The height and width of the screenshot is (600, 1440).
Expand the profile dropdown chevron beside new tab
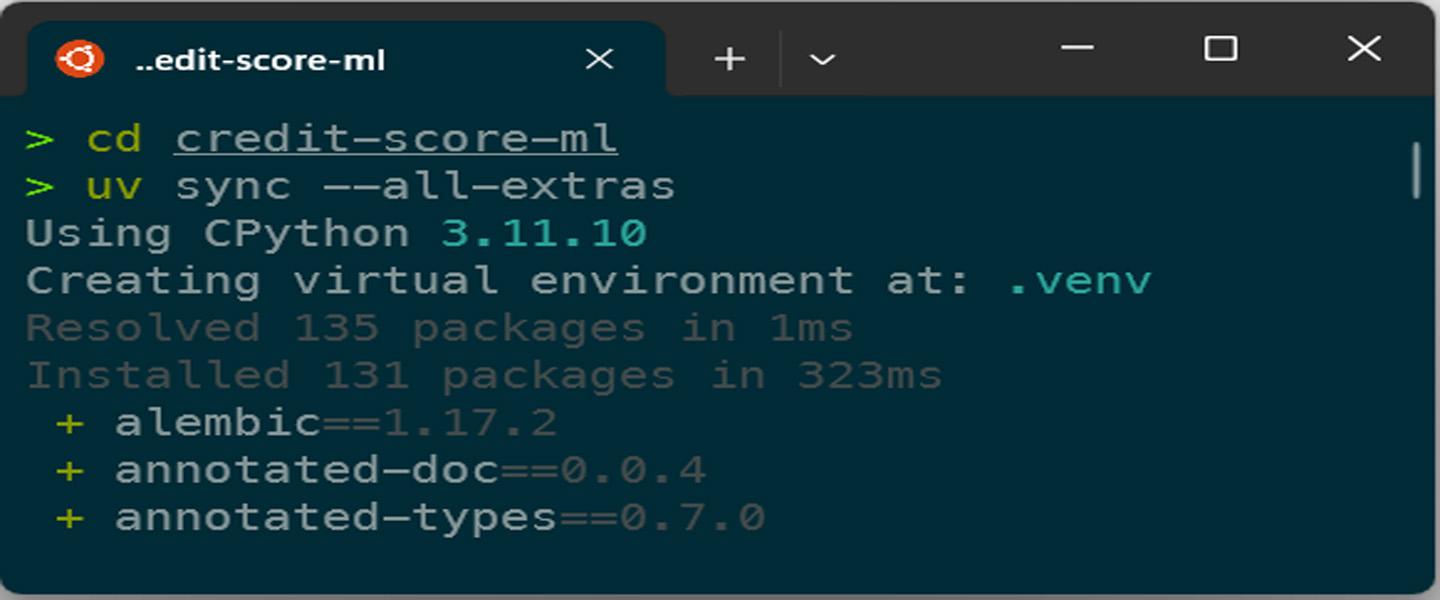(822, 60)
